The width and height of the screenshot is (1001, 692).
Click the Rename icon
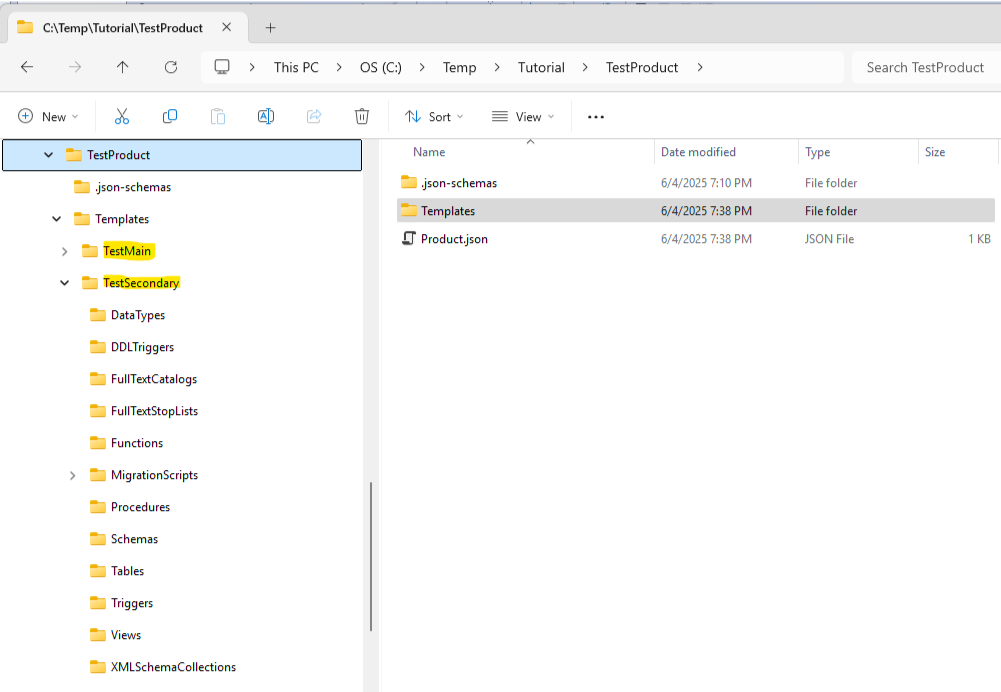click(265, 116)
